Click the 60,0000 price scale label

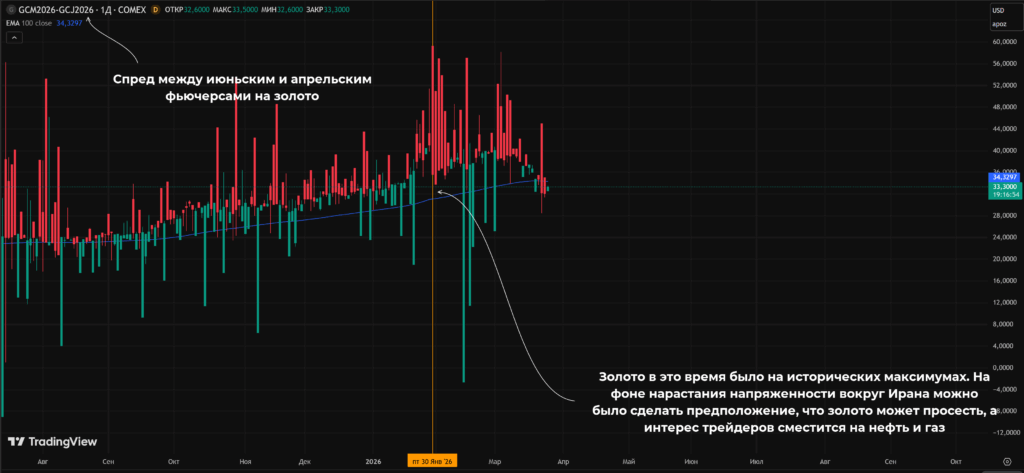pyautogui.click(x=1005, y=42)
